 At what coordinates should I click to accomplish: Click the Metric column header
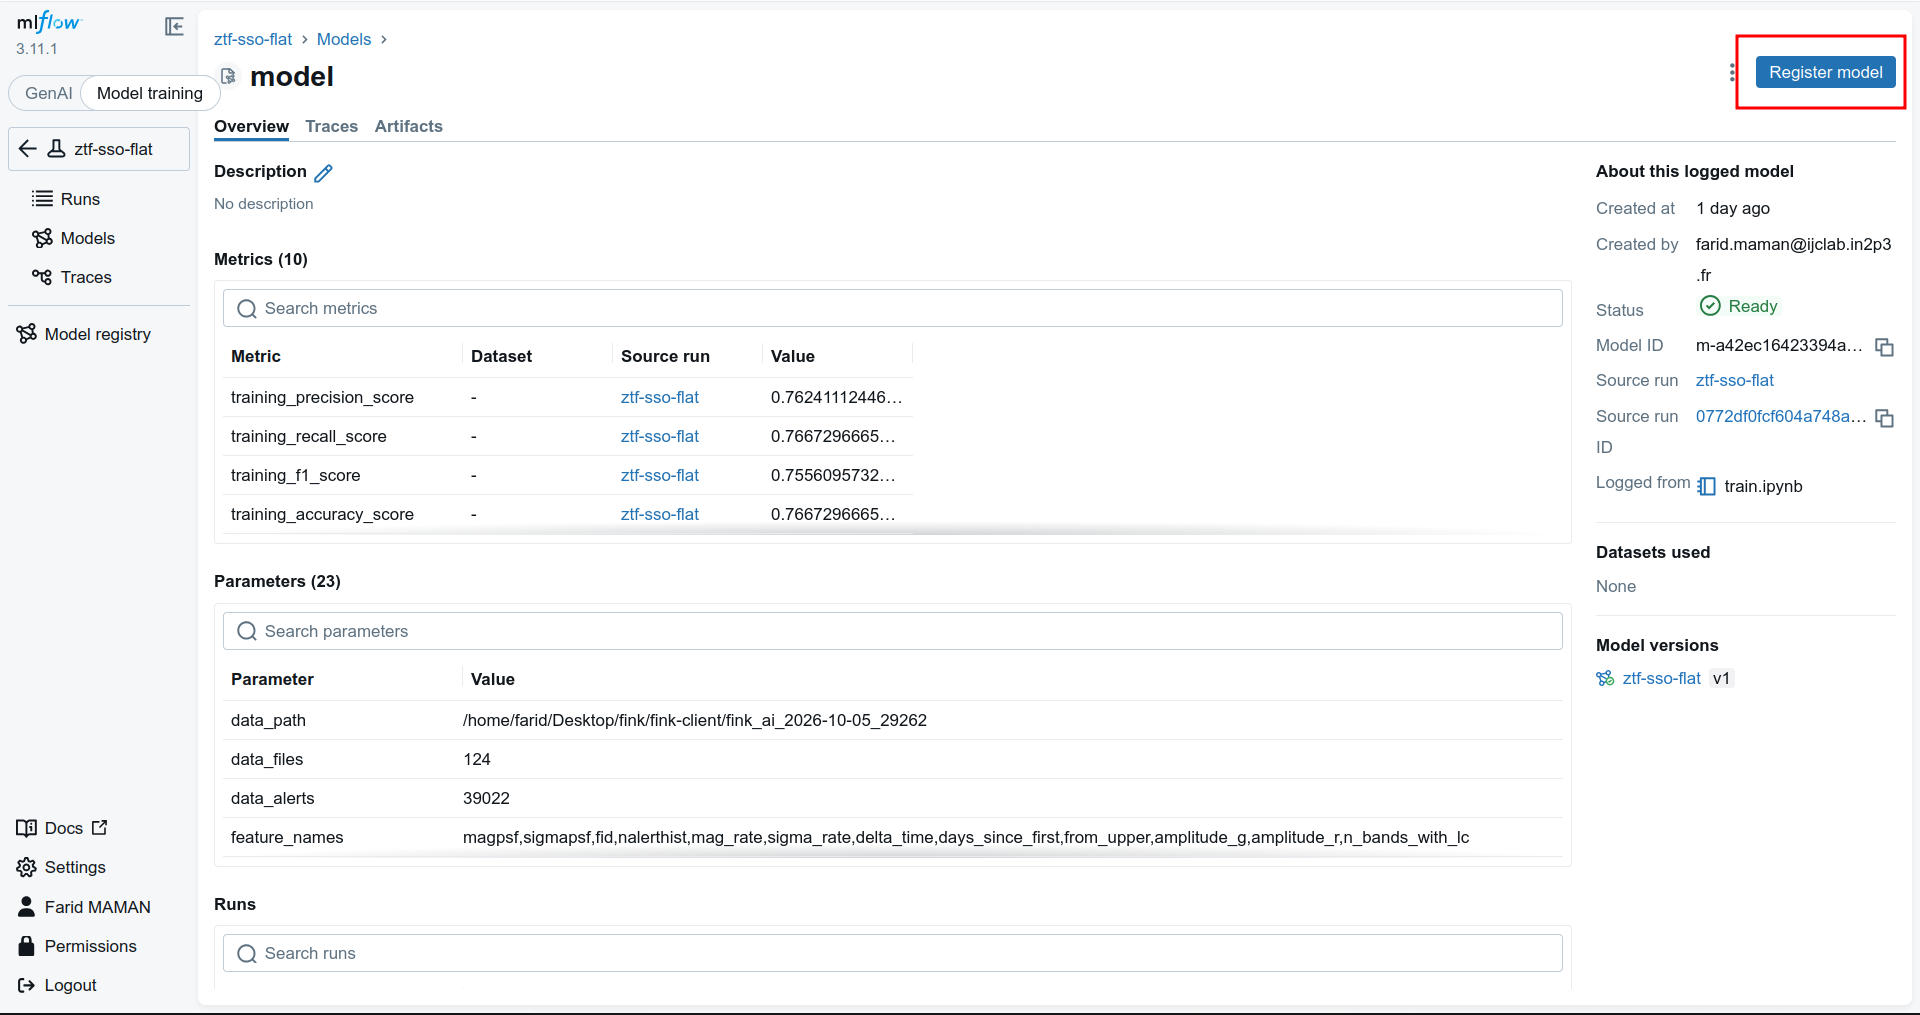[256, 356]
